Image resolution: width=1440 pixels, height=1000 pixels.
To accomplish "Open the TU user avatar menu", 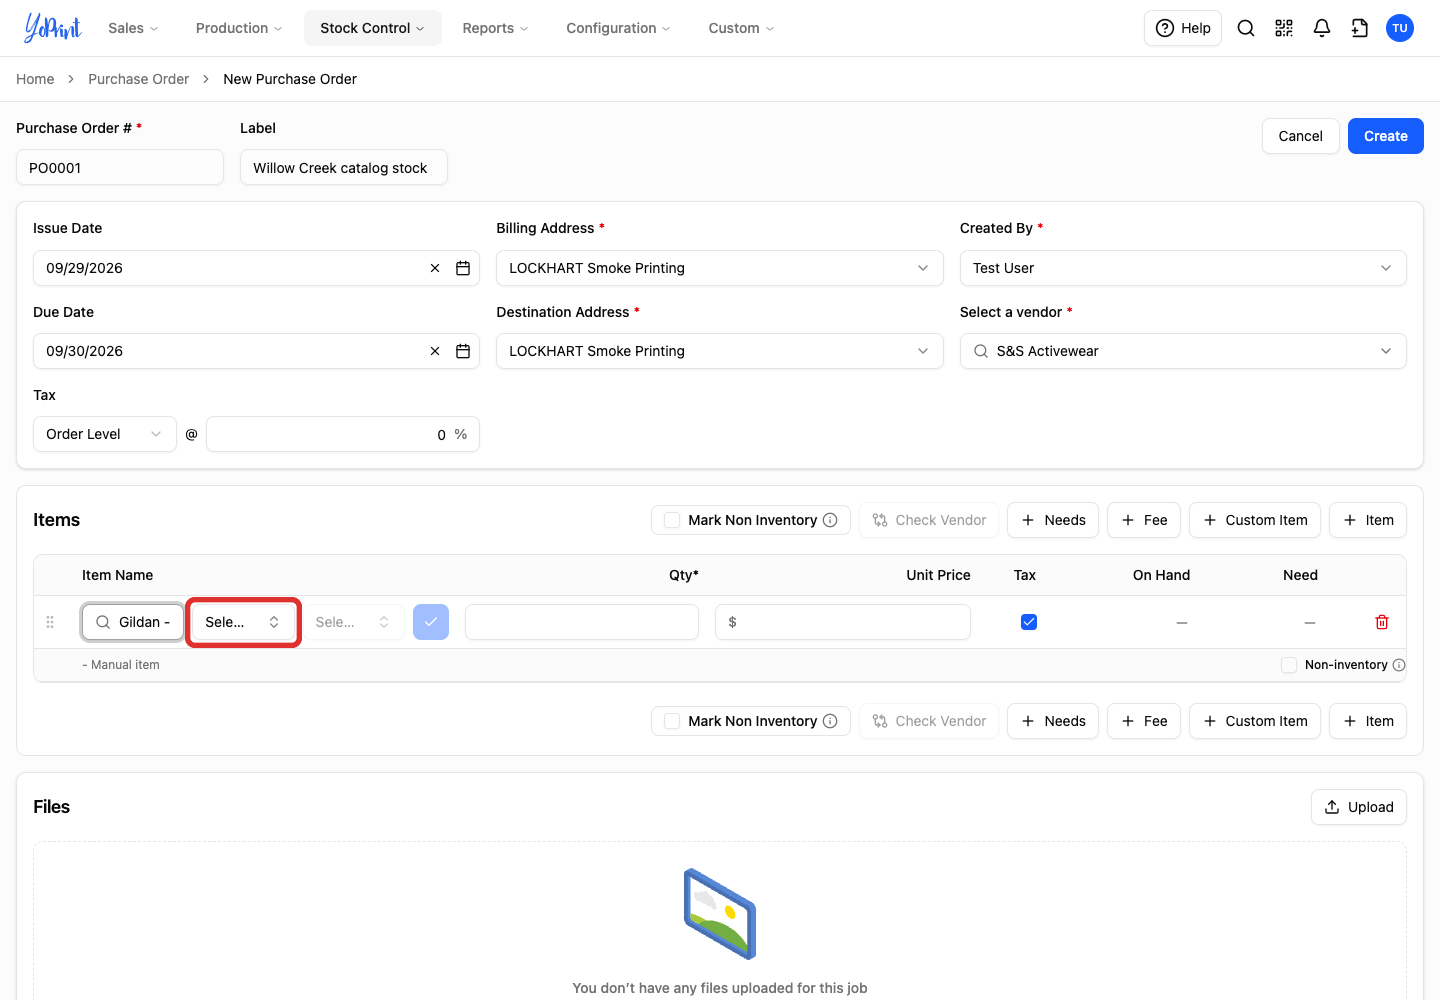I will (1400, 28).
